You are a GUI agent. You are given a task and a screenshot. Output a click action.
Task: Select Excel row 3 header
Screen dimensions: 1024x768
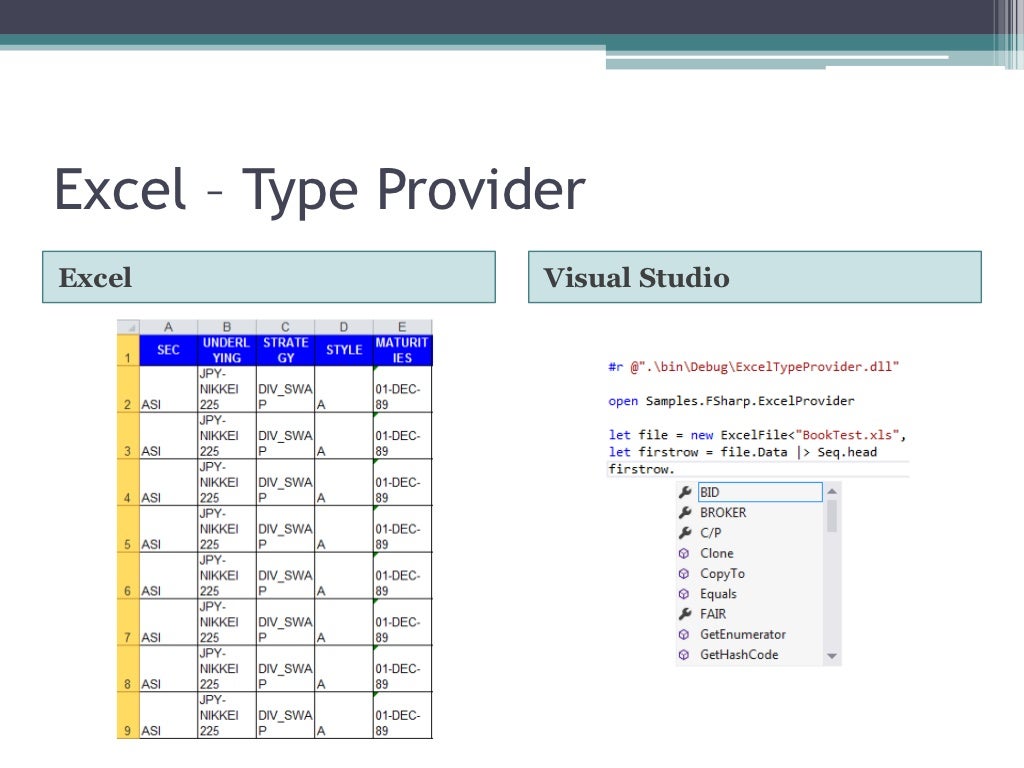(x=128, y=436)
